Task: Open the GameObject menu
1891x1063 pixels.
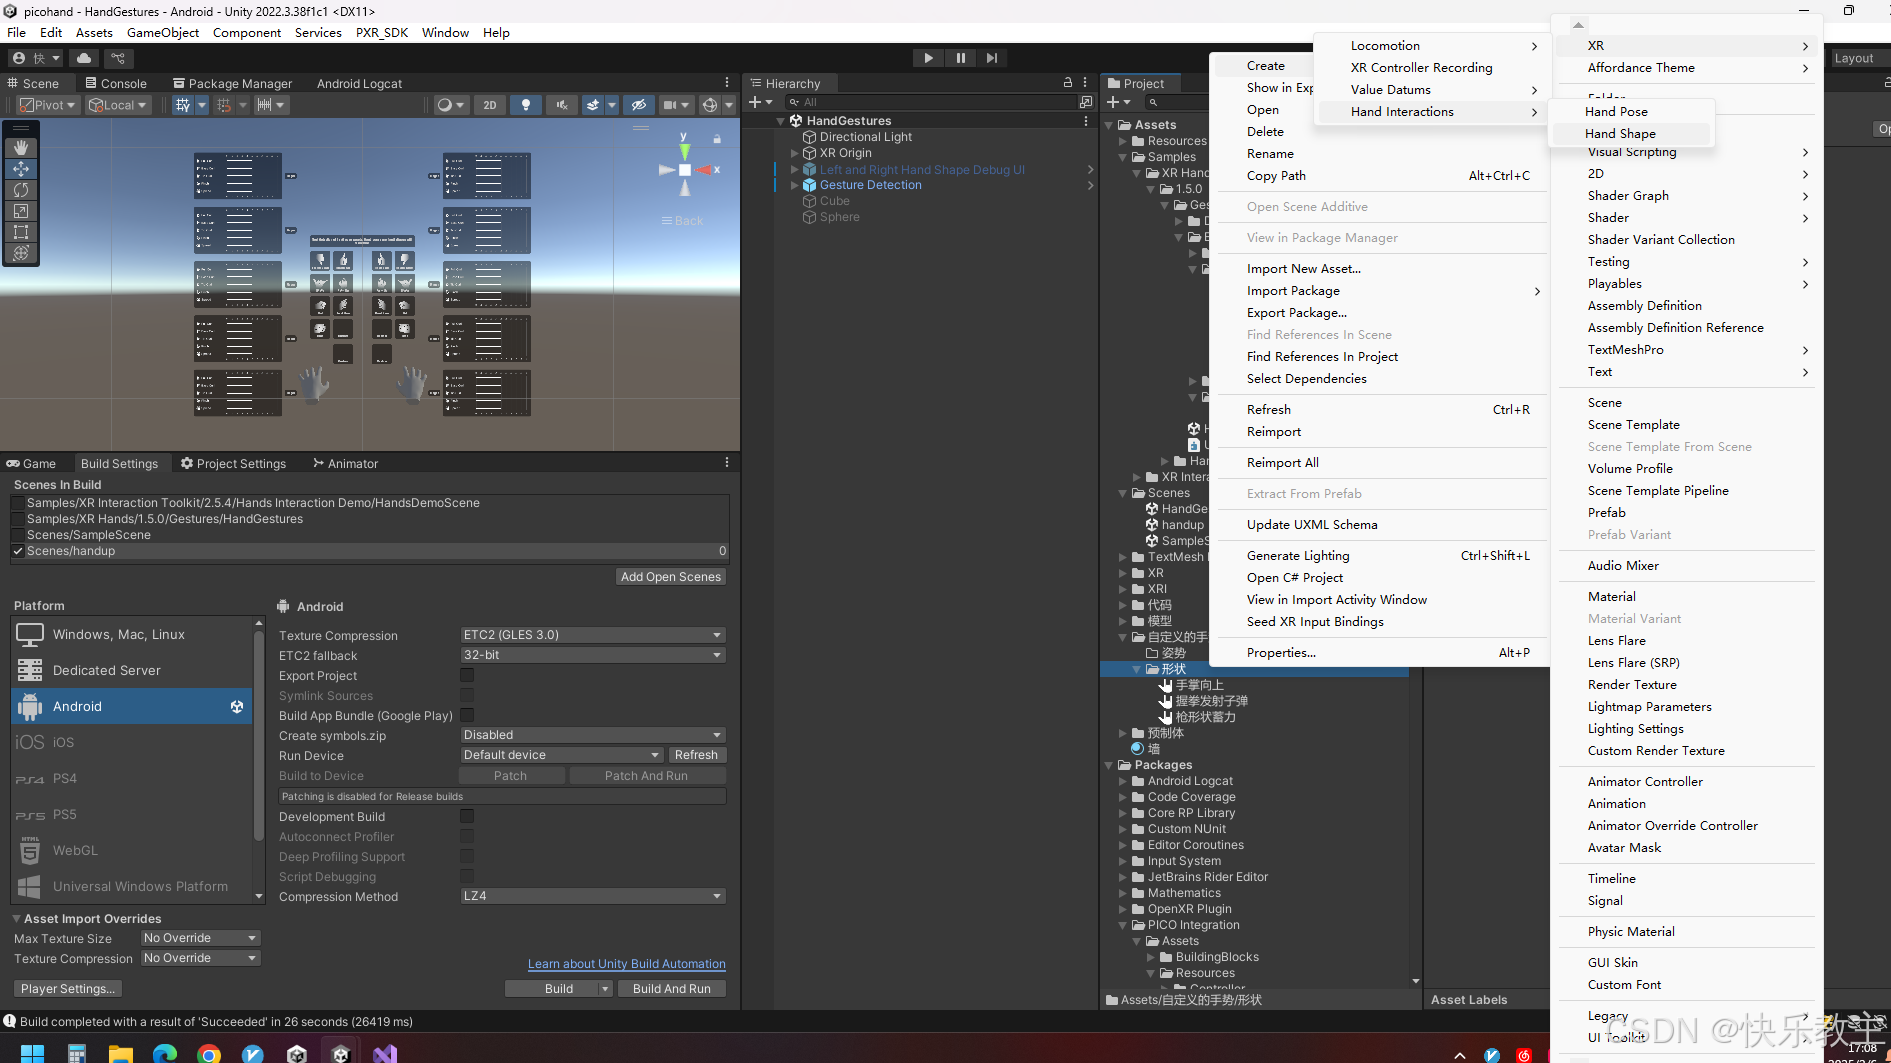Action: coord(163,33)
